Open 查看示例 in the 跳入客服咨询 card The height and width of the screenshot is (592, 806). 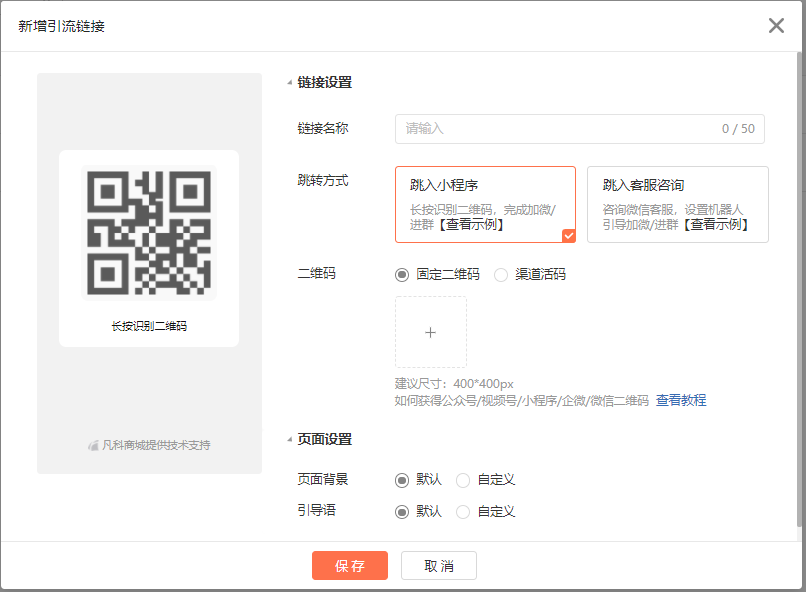(716, 225)
